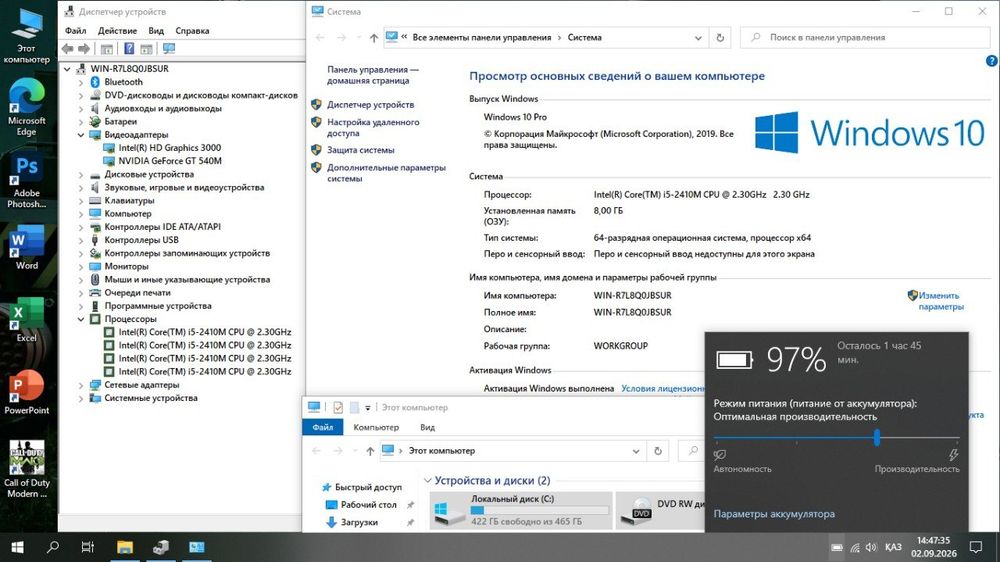The height and width of the screenshot is (562, 1000).
Task: Open Adobe Photoshop desktop shortcut
Action: pyautogui.click(x=27, y=181)
